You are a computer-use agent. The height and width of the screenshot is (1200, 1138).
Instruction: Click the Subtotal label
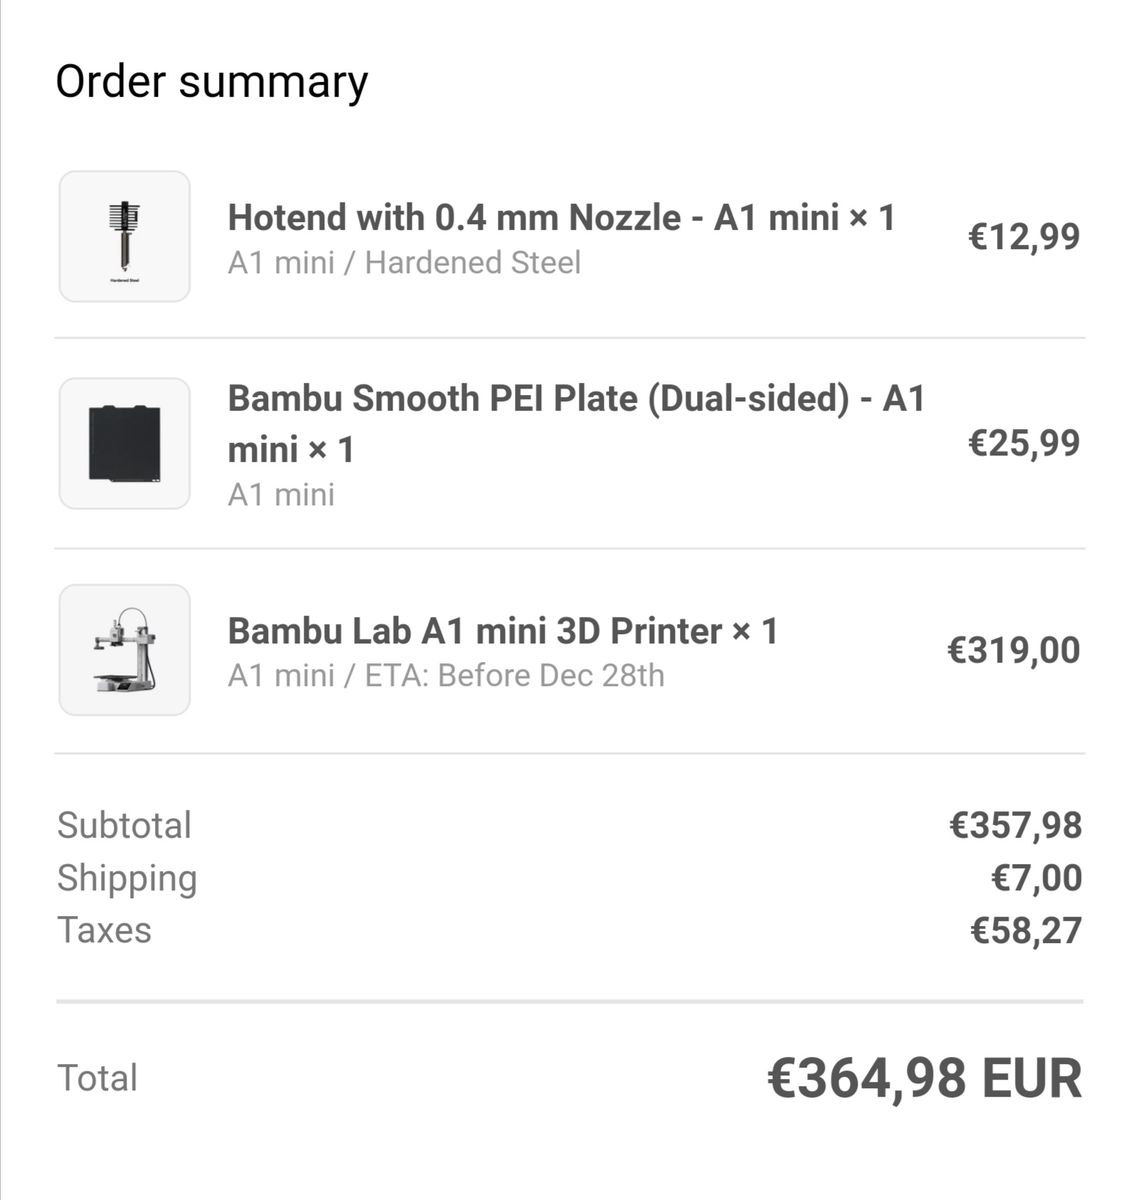pos(124,825)
